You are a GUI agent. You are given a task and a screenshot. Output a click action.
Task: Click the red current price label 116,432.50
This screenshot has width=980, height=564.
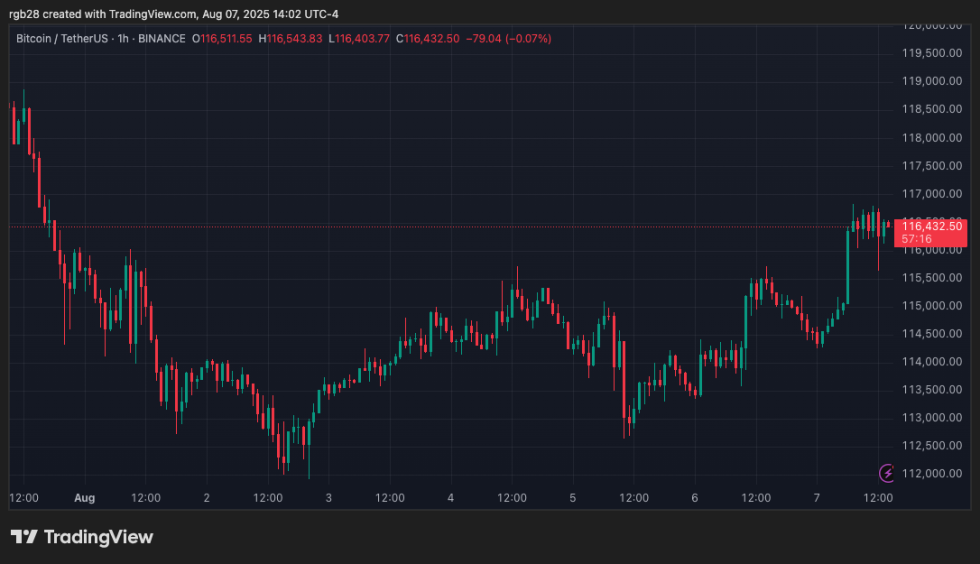click(931, 227)
